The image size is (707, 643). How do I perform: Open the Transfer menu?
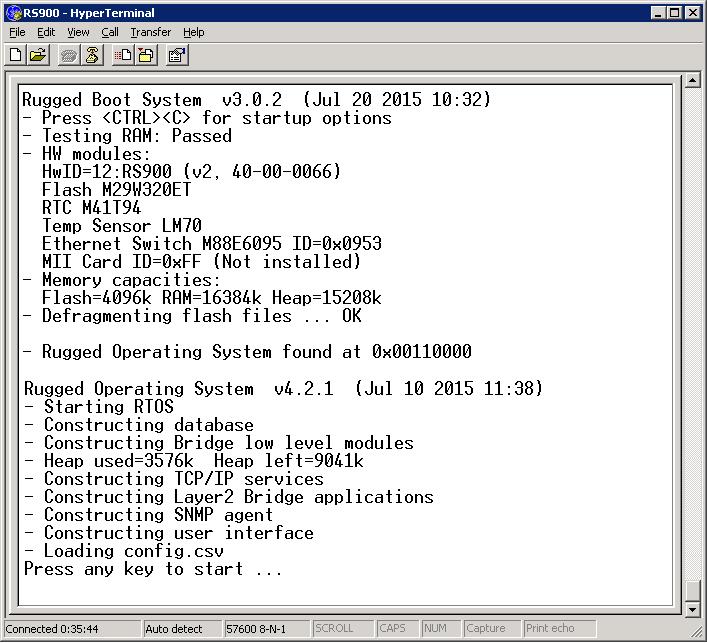coord(150,32)
